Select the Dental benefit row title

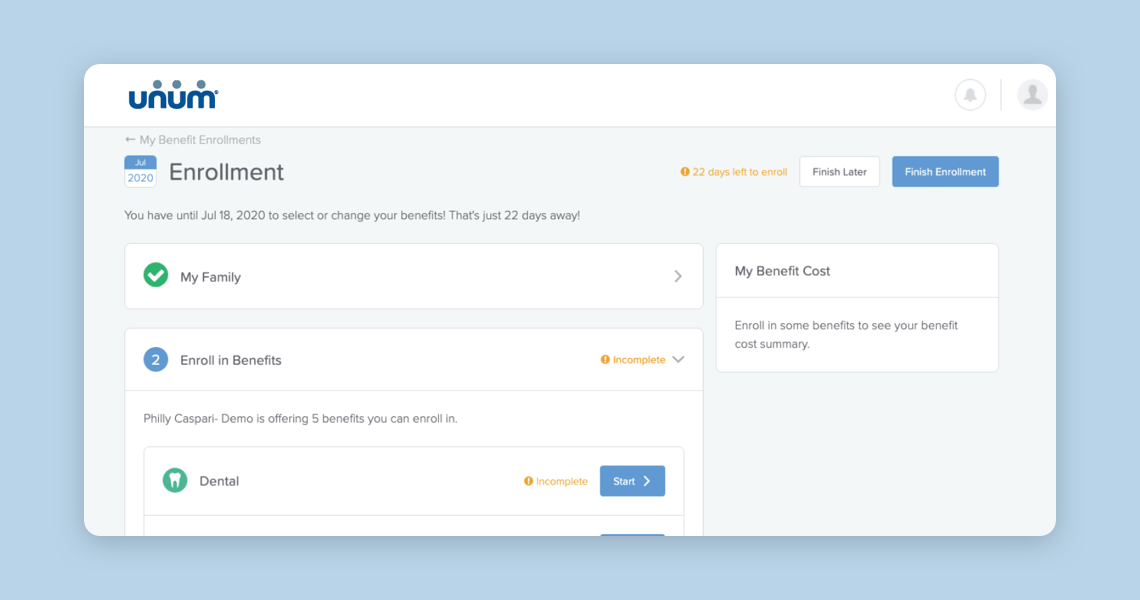coord(219,481)
